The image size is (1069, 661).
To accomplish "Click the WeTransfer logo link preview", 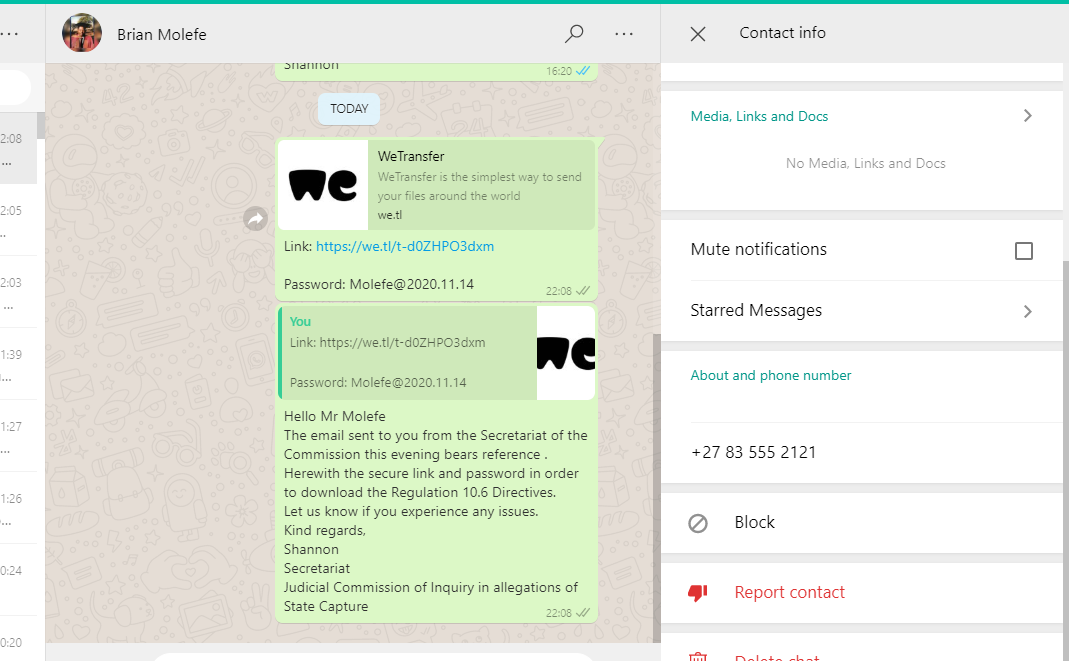I will [x=323, y=185].
